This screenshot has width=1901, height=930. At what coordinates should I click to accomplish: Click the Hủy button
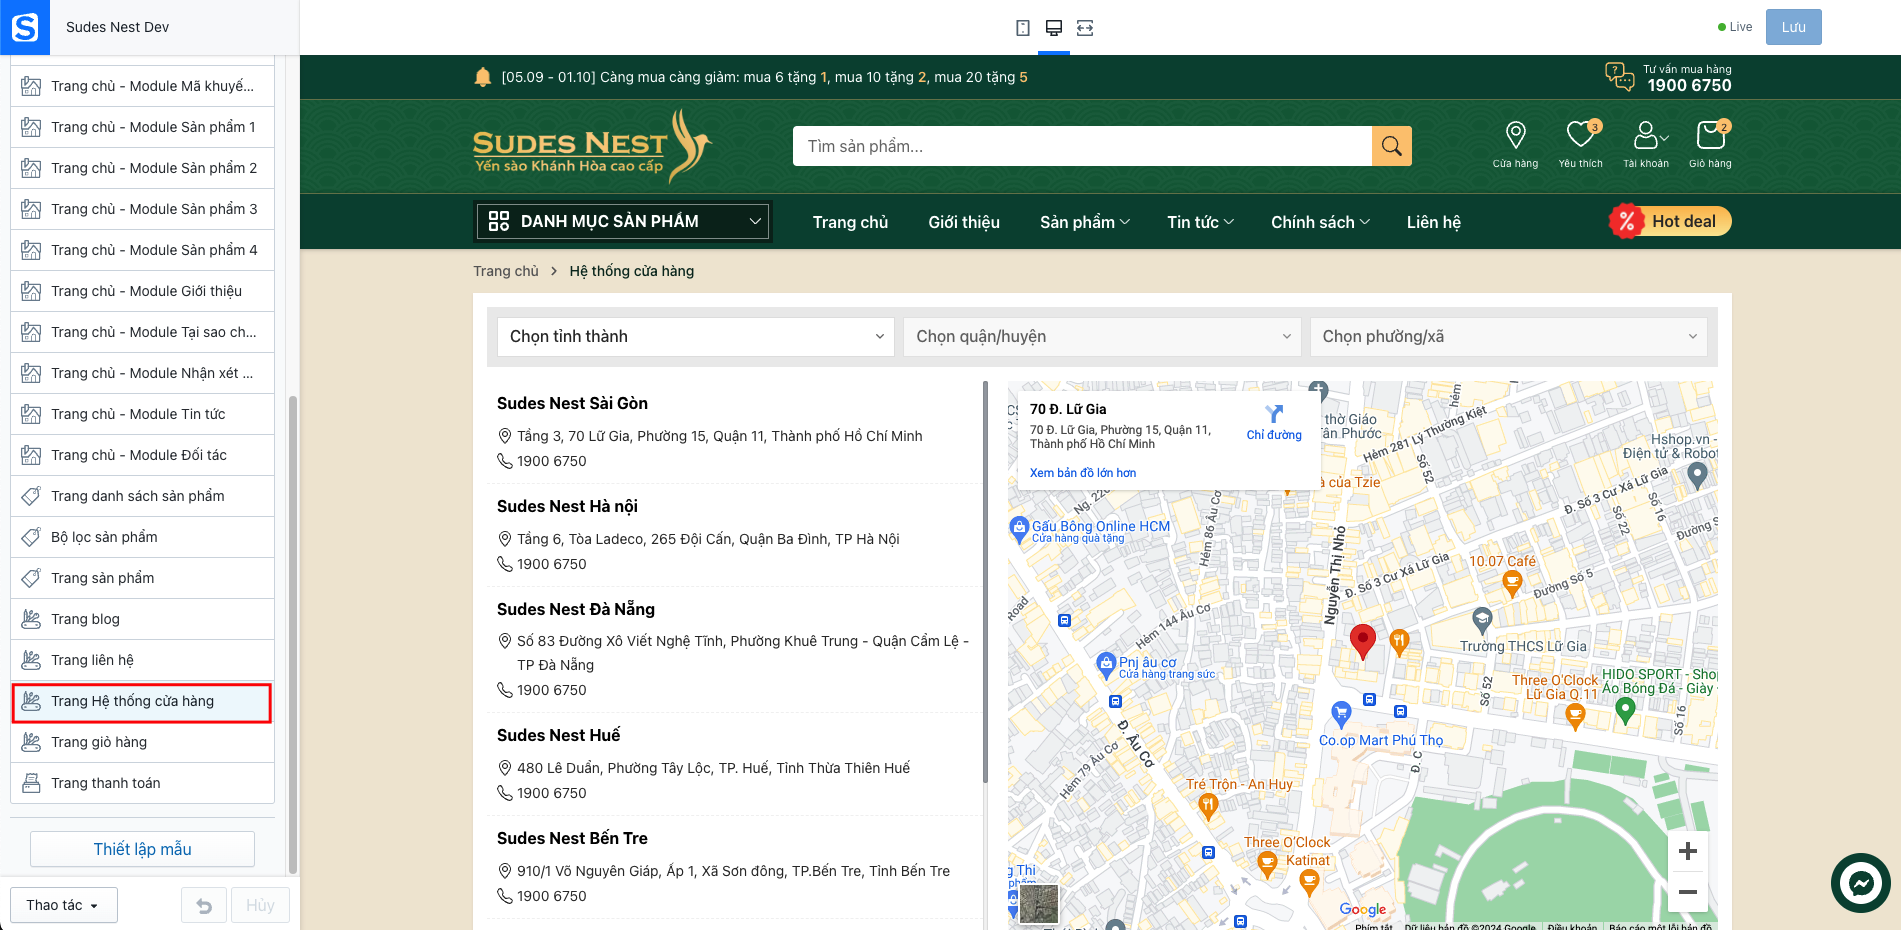260,906
